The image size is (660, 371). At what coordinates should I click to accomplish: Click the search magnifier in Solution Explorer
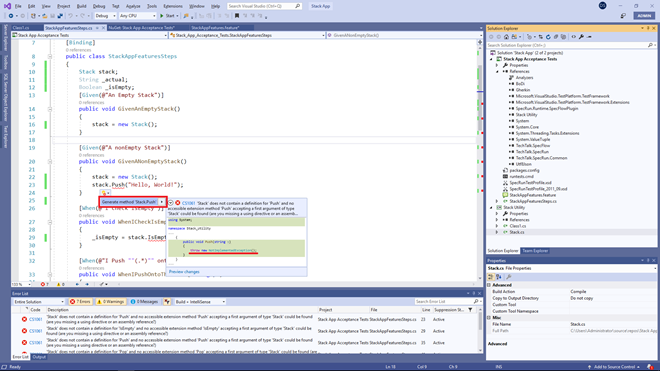tap(650, 45)
